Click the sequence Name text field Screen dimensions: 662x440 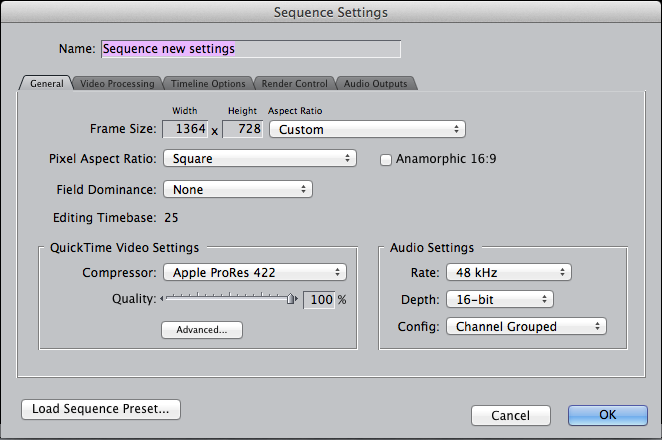pyautogui.click(x=250, y=48)
